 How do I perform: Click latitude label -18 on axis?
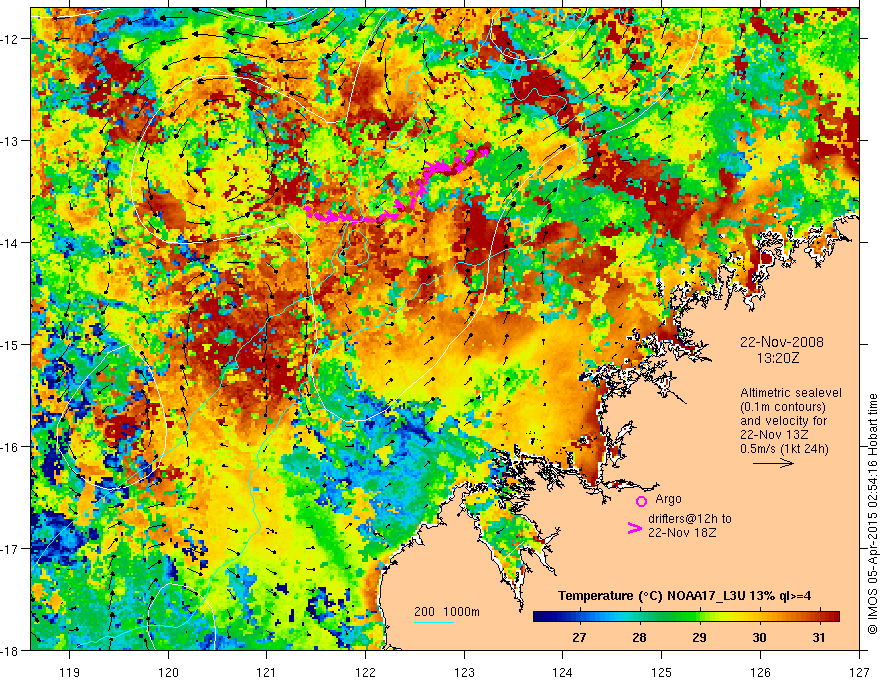click(x=11, y=651)
